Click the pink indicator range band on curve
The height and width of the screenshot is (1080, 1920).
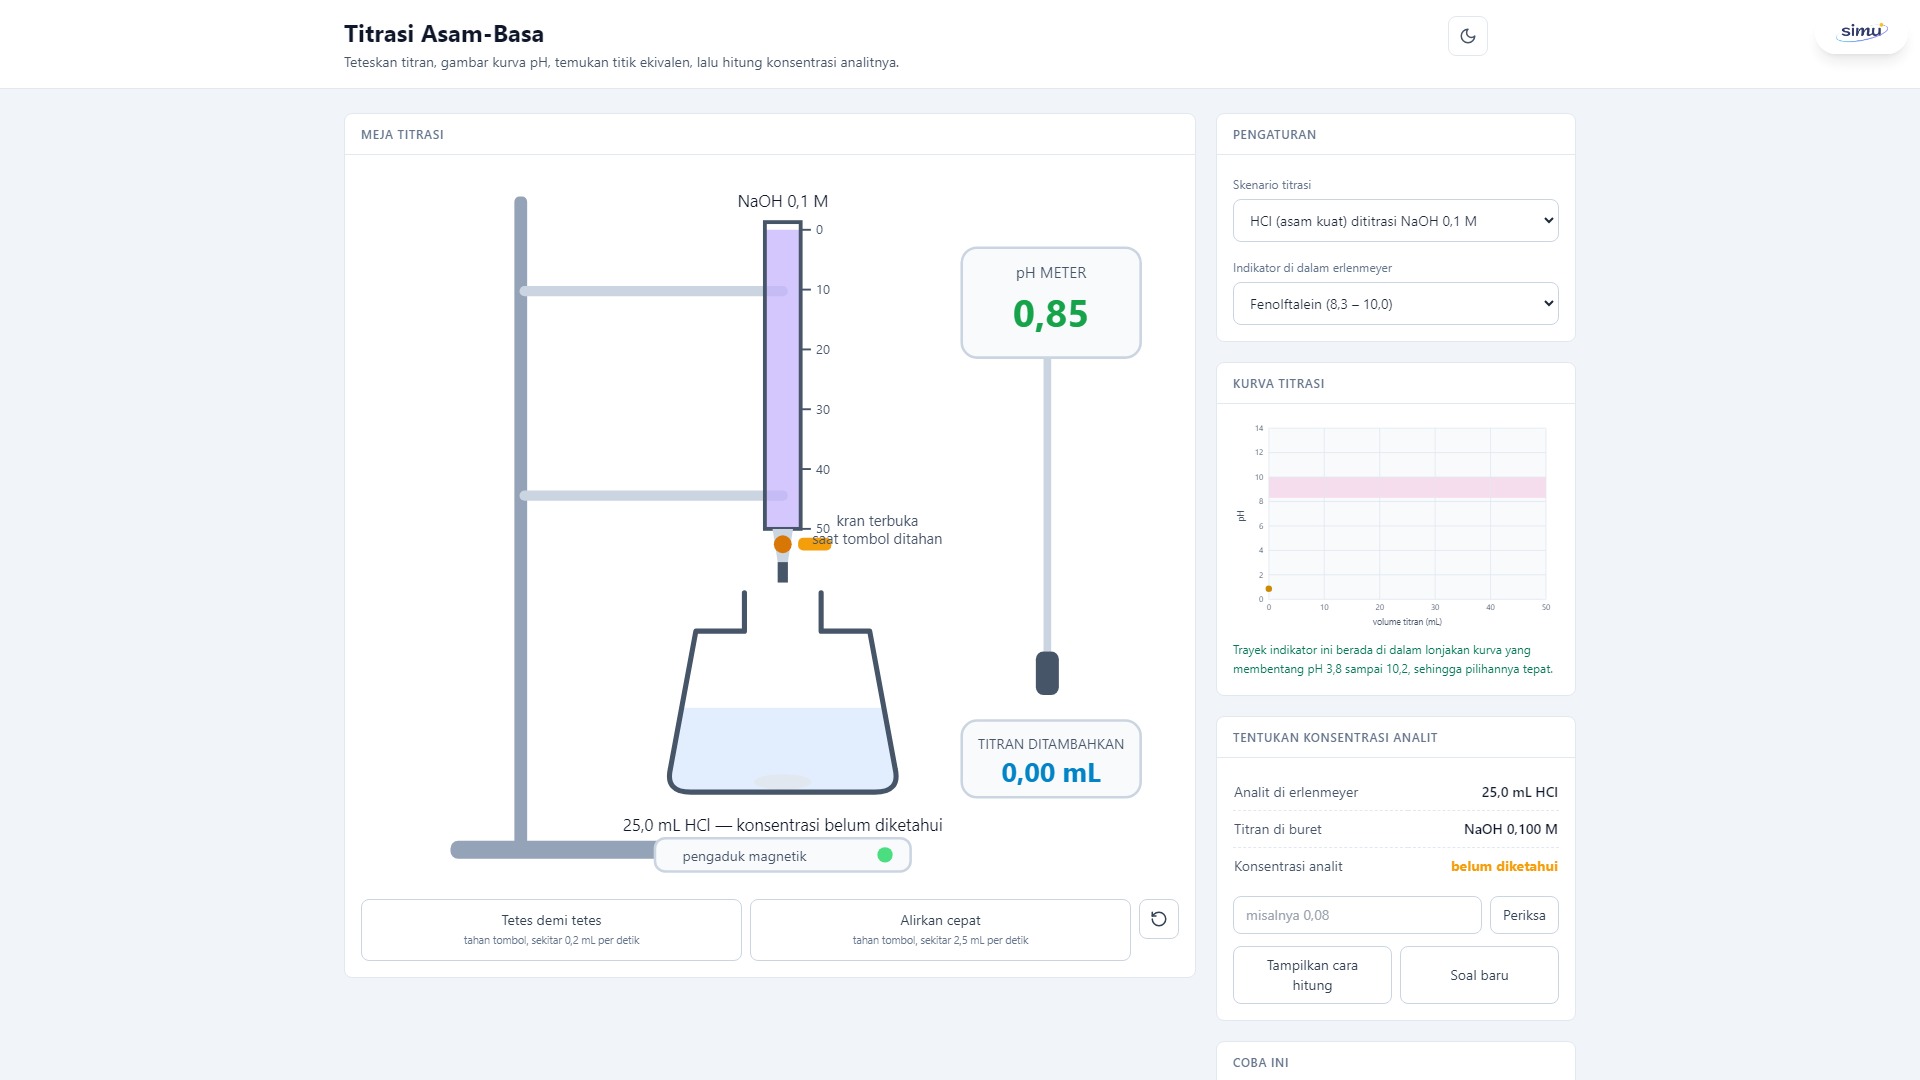(1407, 487)
